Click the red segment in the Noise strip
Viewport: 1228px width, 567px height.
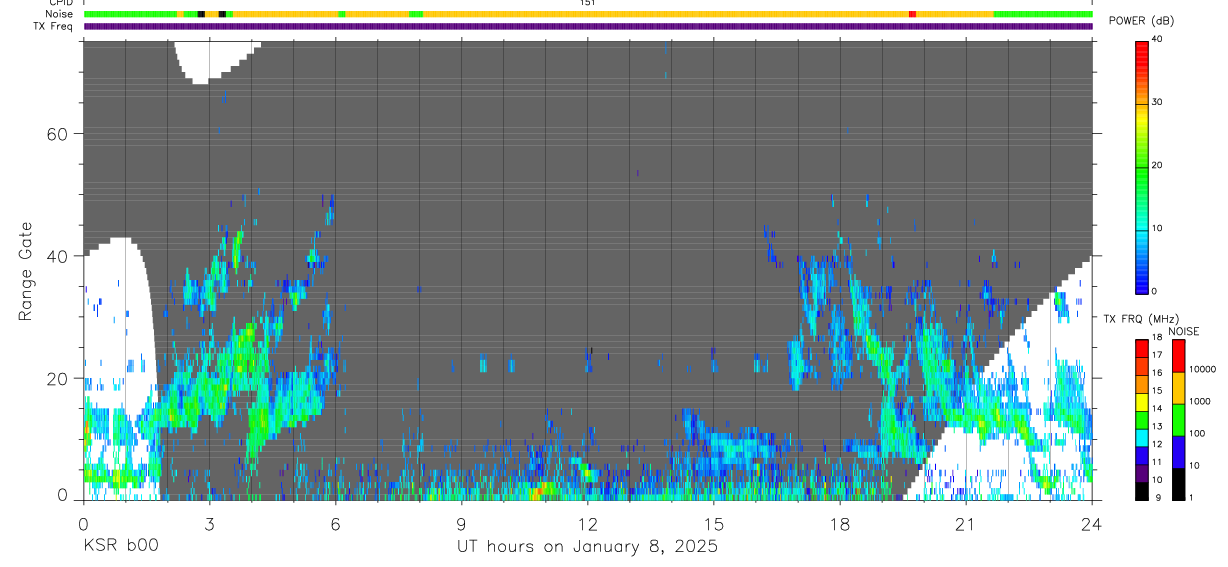(x=912, y=14)
